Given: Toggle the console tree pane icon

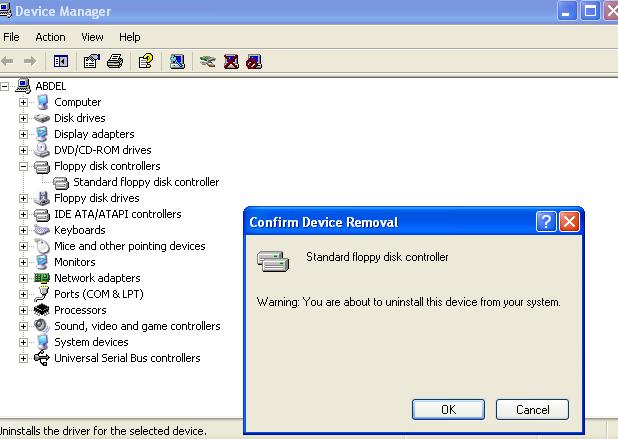Looking at the screenshot, I should coord(61,61).
